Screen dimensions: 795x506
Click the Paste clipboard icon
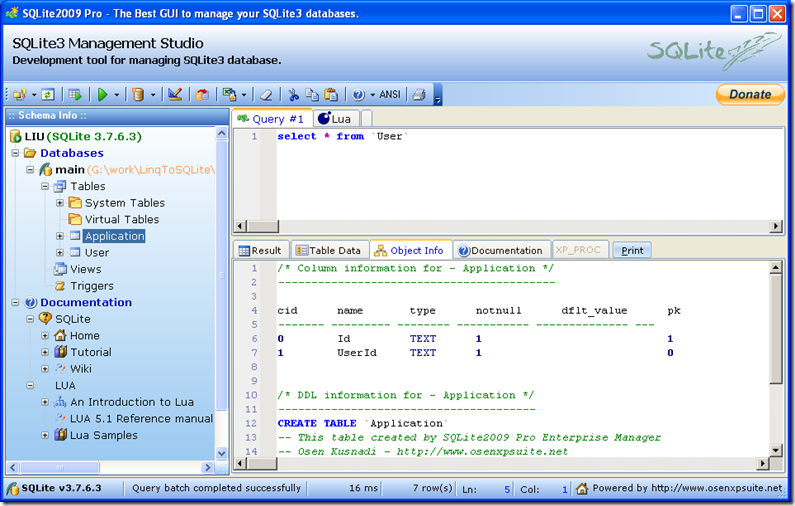point(330,95)
